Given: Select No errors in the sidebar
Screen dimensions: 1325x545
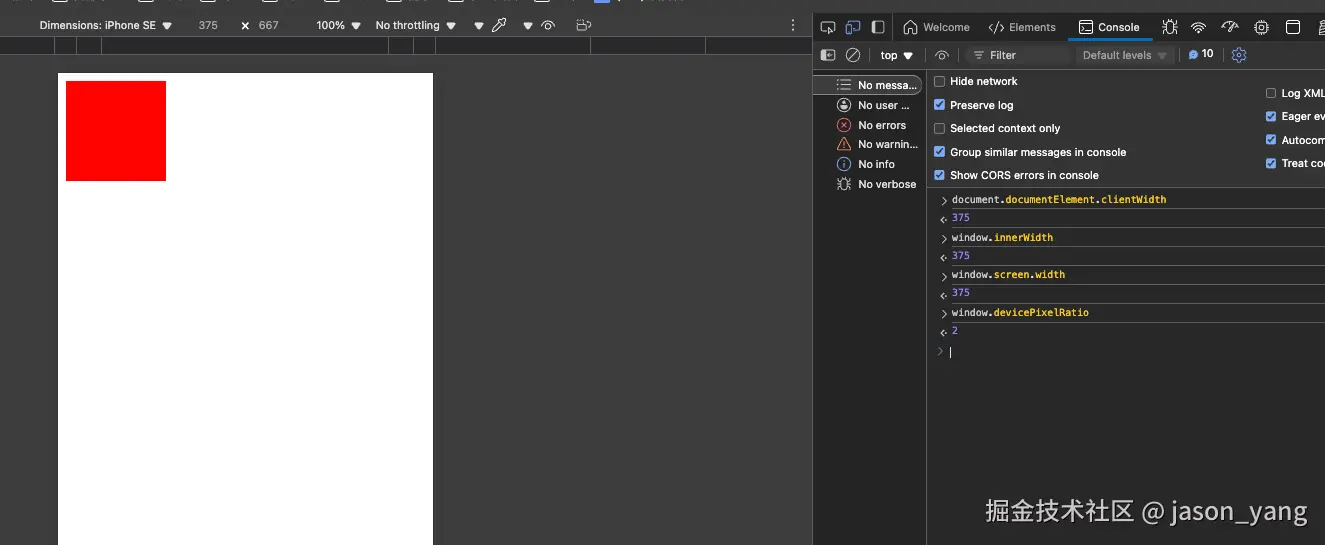Looking at the screenshot, I should [868, 125].
